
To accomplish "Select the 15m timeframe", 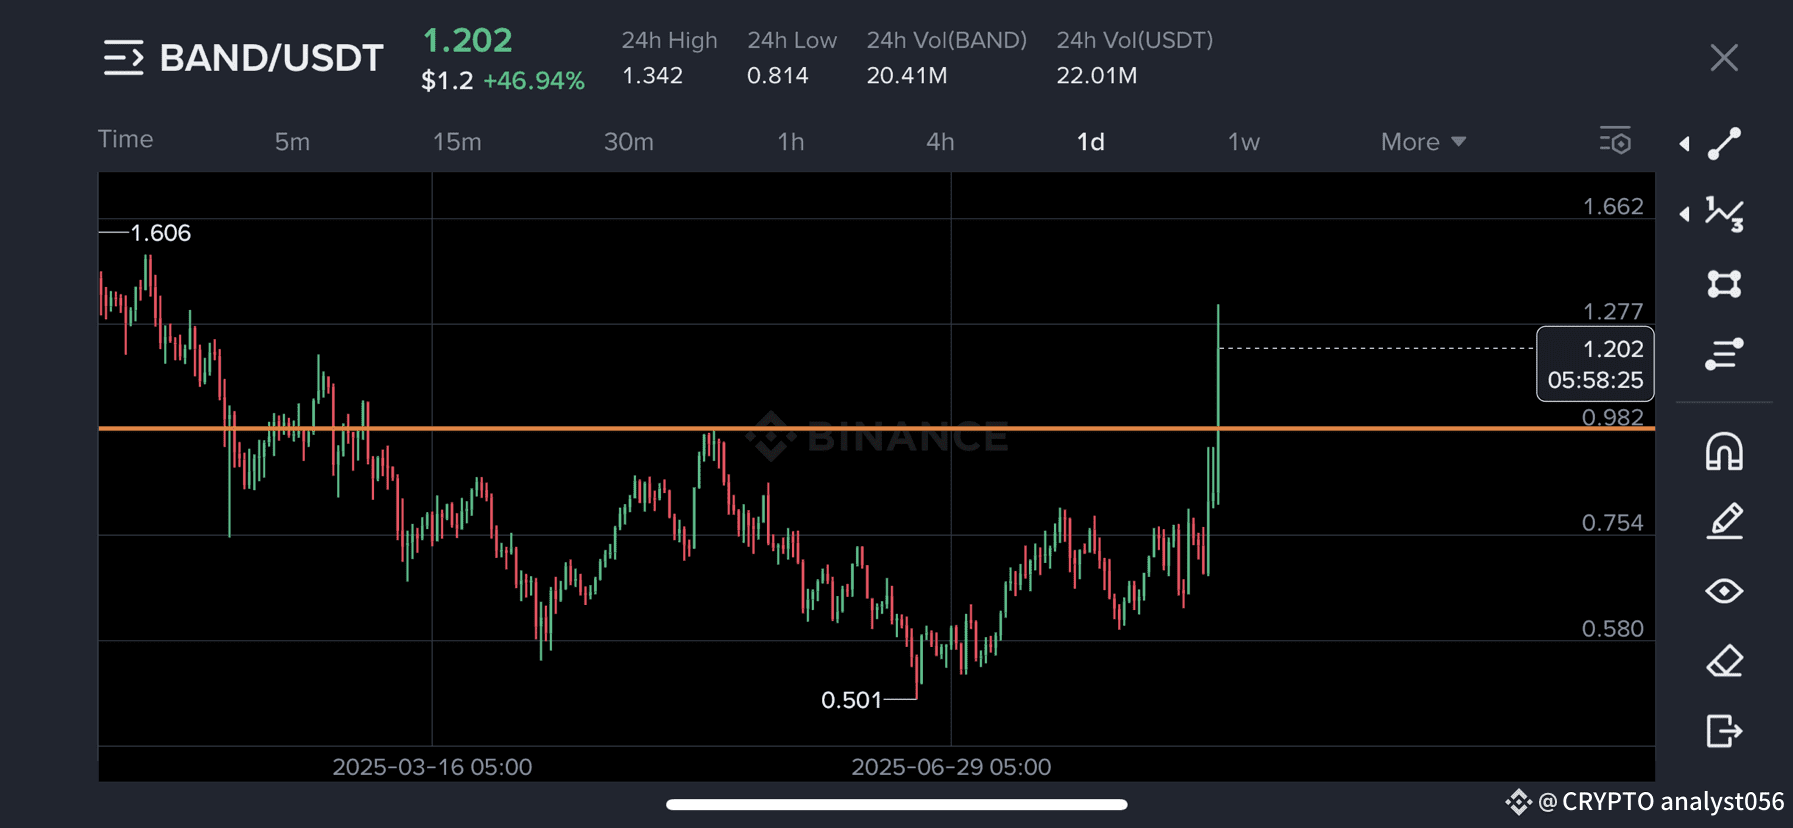I will (x=457, y=142).
